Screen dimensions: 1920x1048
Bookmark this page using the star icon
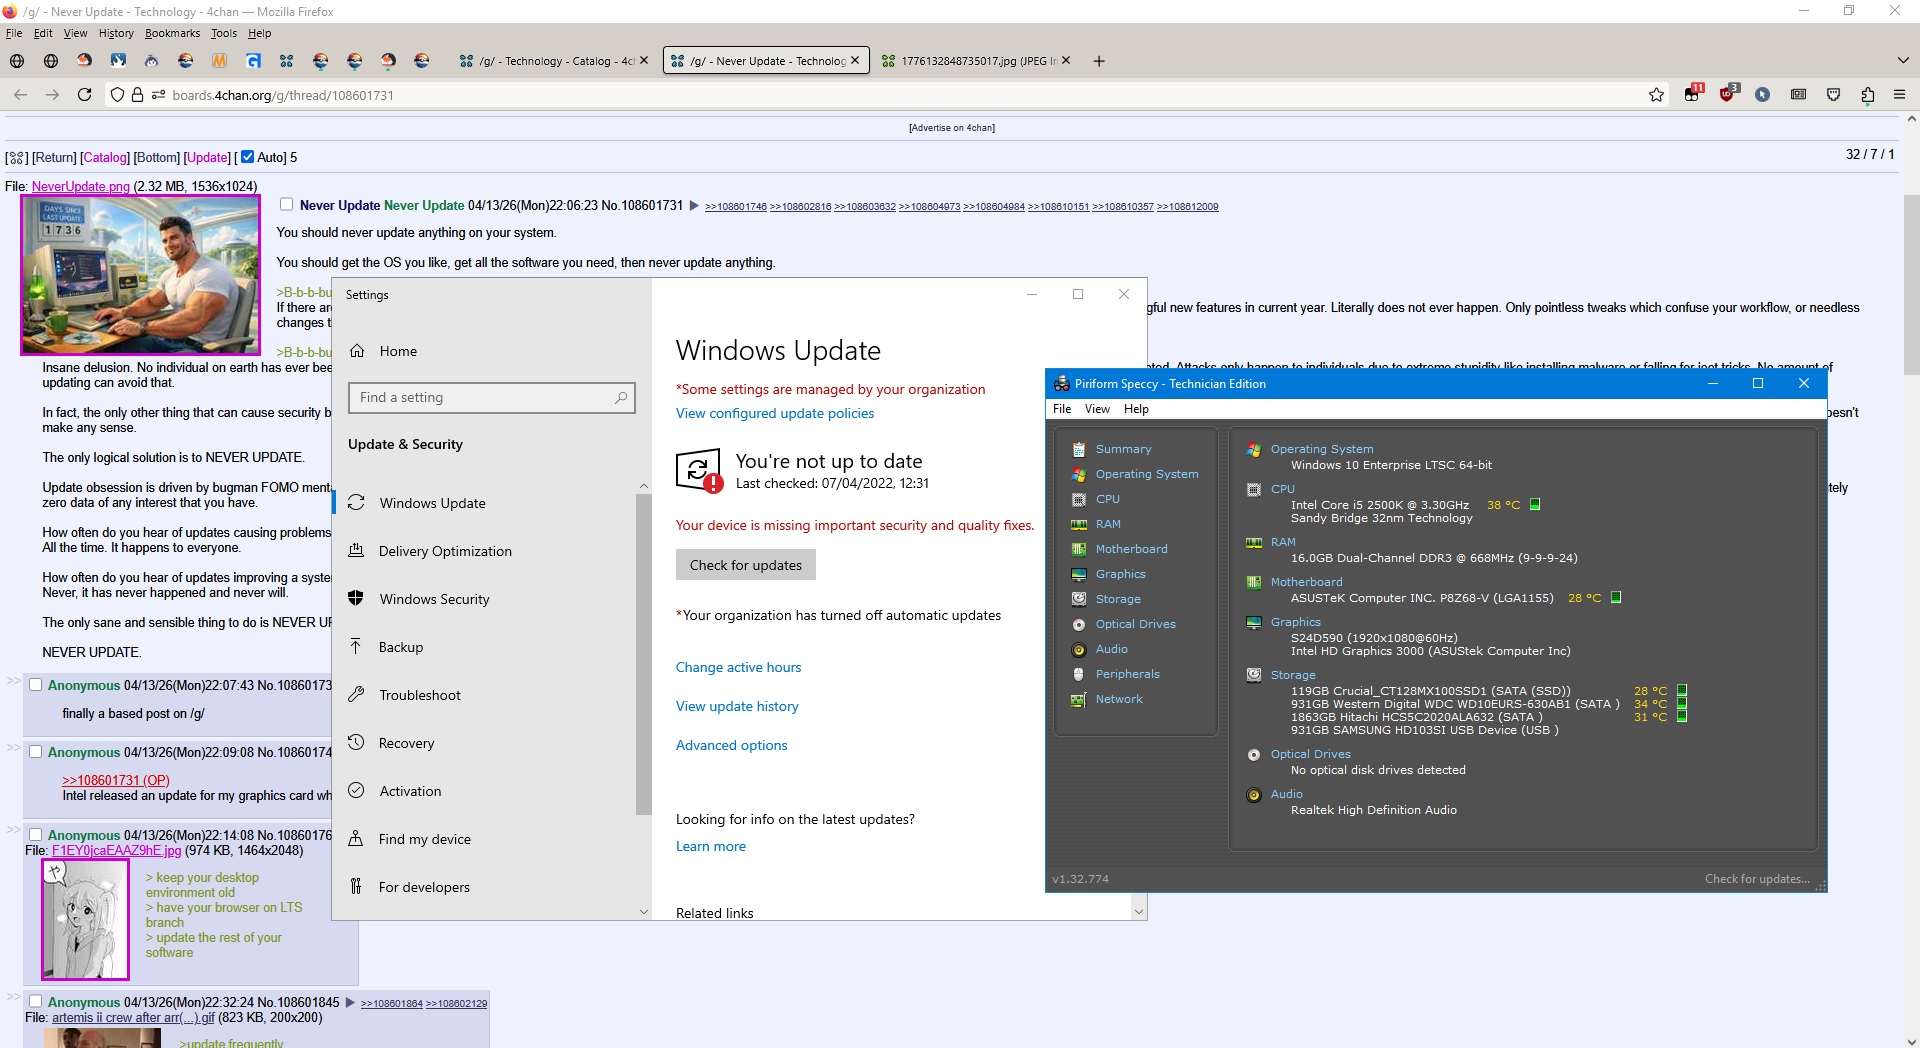[1657, 95]
